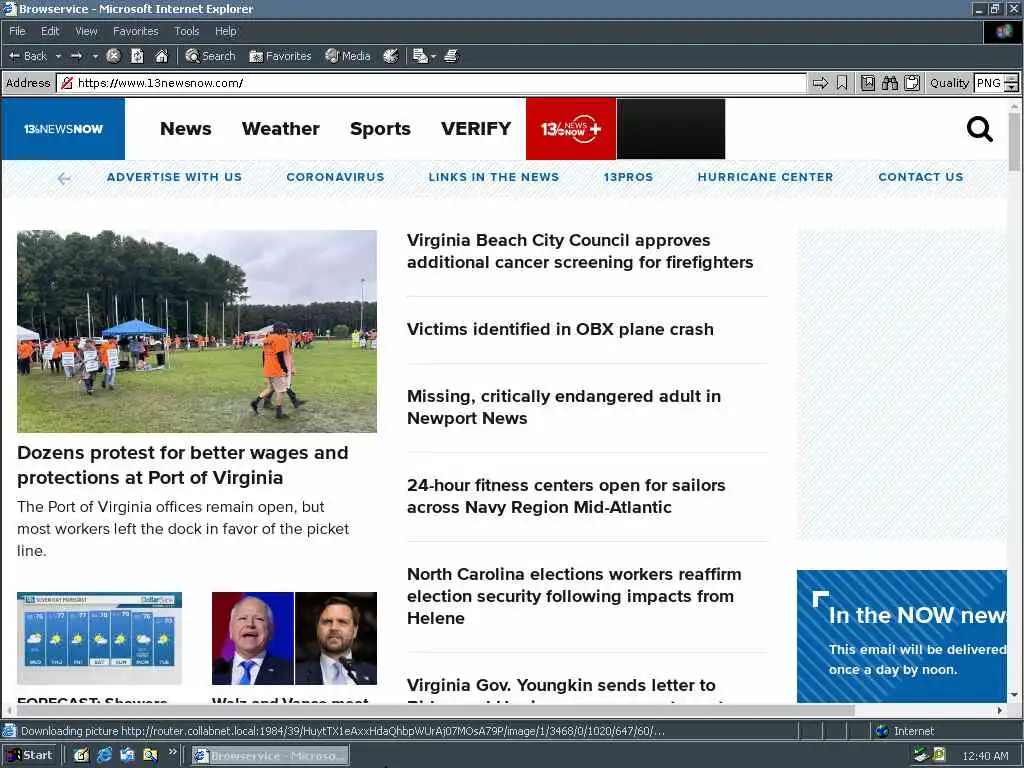Open the Windows Start button
Image resolution: width=1024 pixels, height=768 pixels.
[30, 756]
